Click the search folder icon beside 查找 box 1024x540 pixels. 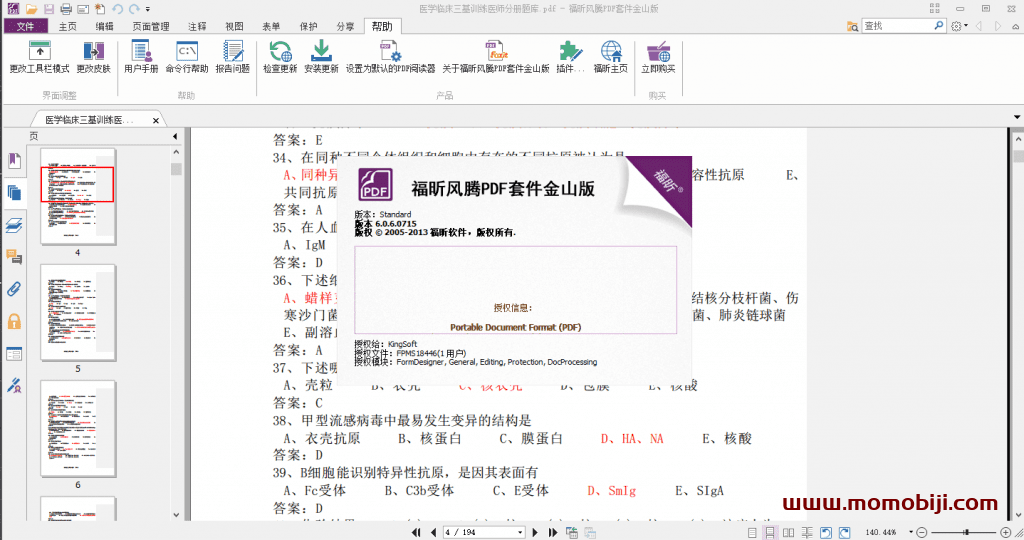click(852, 26)
